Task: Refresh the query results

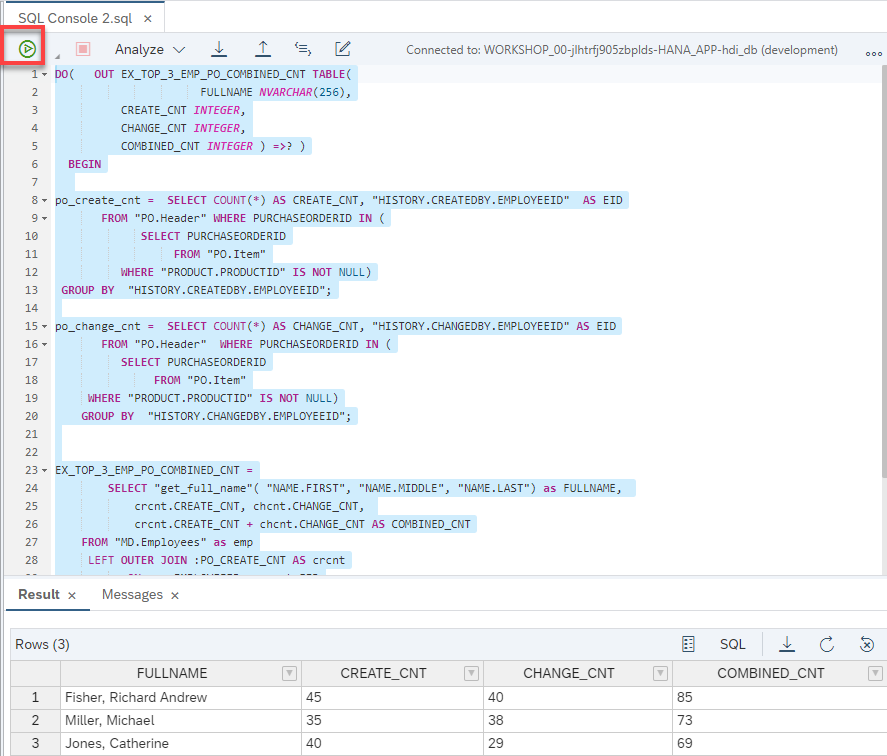Action: tap(826, 644)
